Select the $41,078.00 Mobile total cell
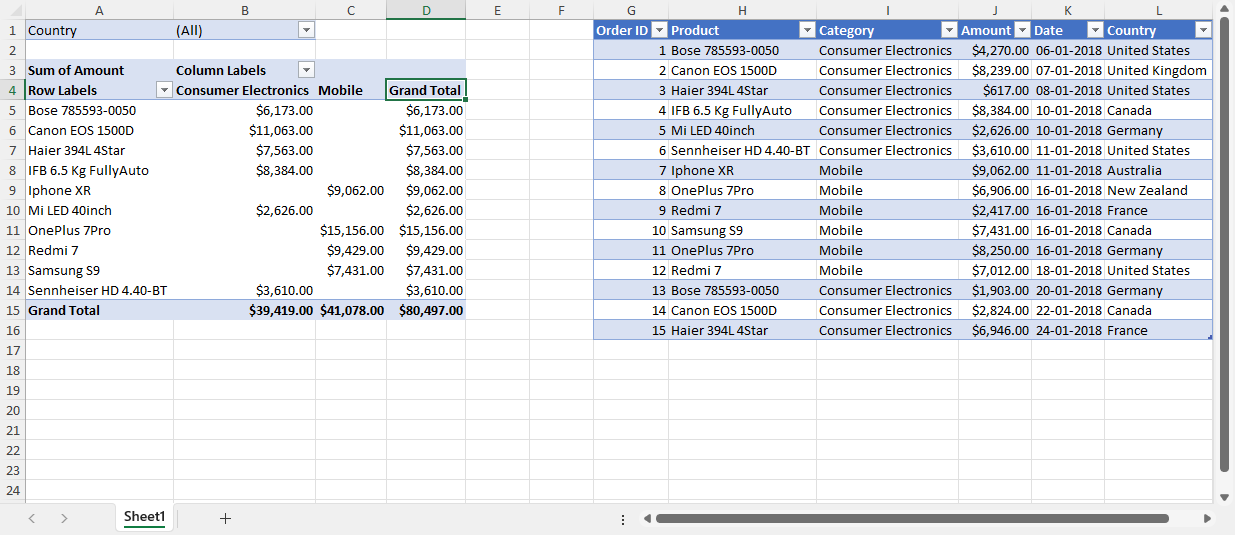Image resolution: width=1235 pixels, height=535 pixels. click(x=351, y=310)
